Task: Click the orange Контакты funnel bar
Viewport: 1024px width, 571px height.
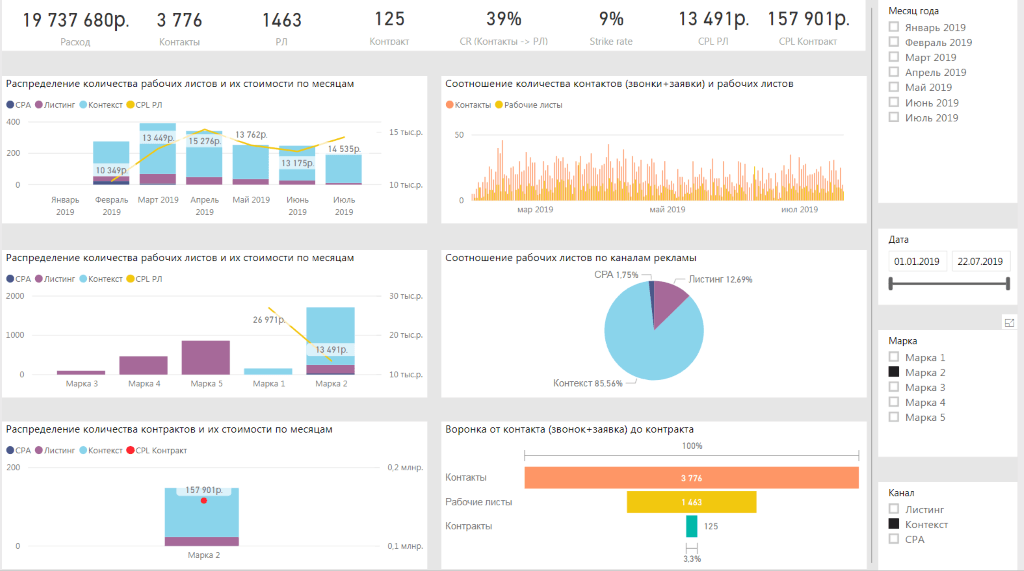Action: pyautogui.click(x=690, y=478)
